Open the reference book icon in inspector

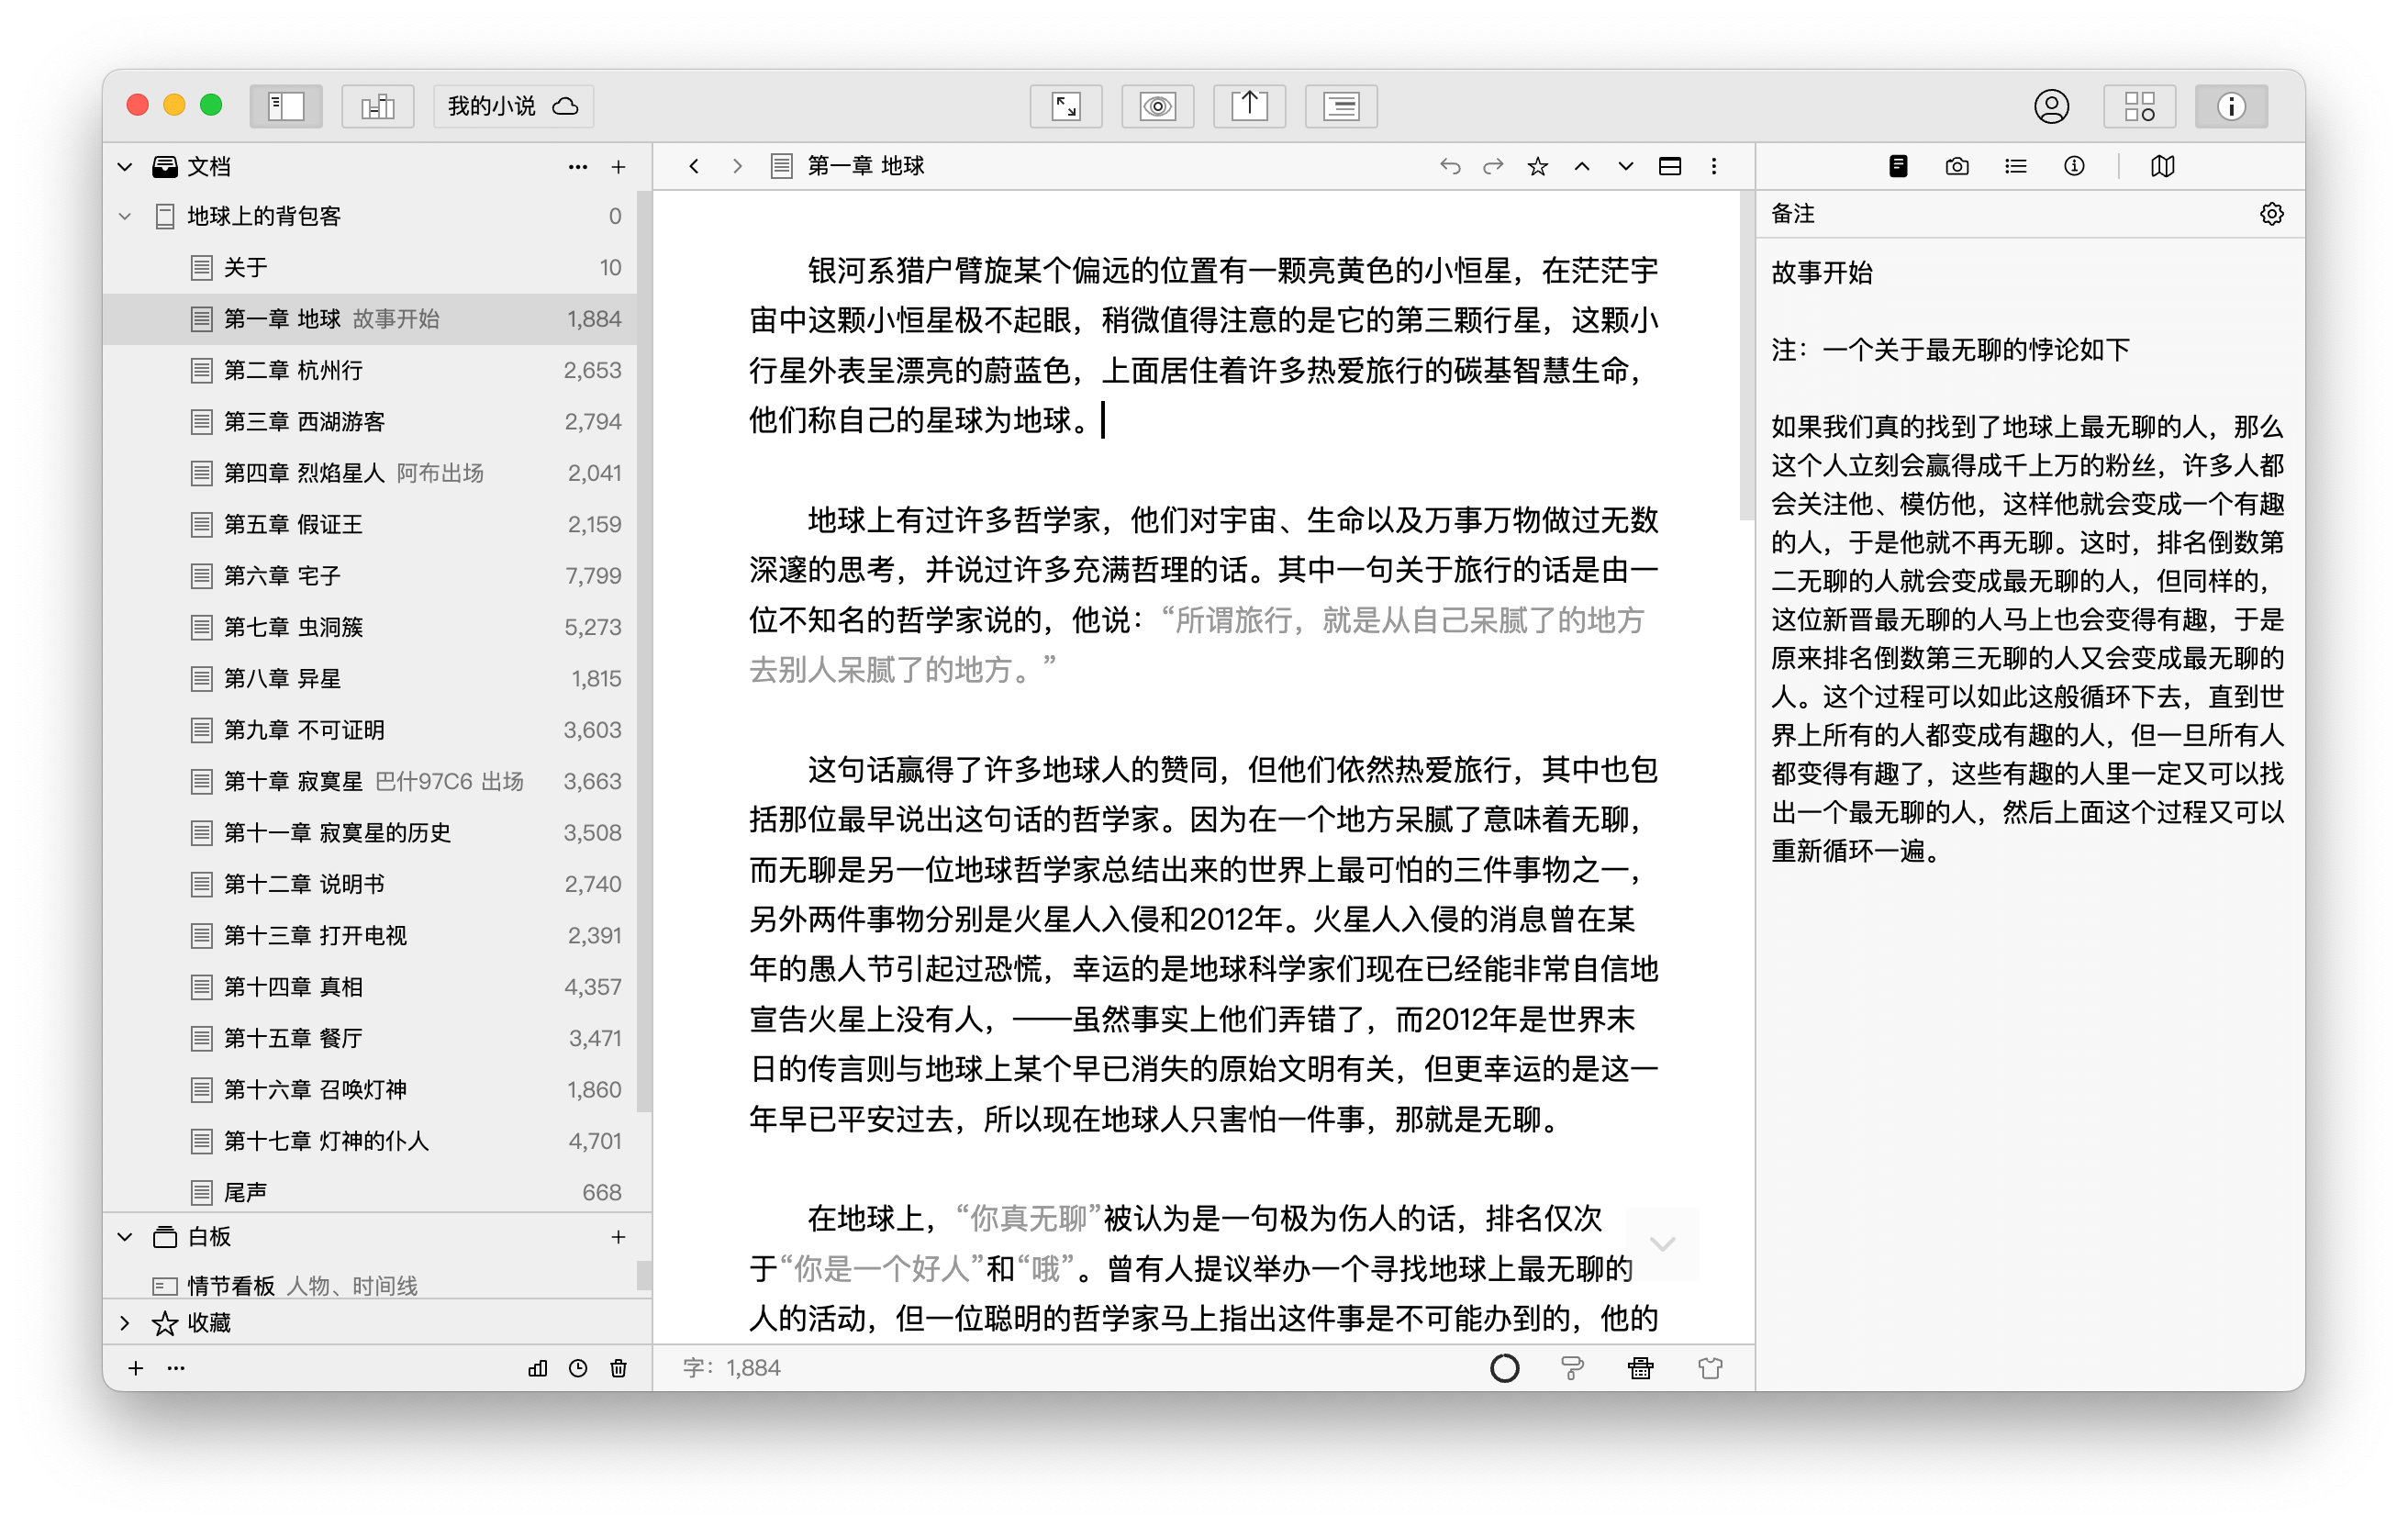tap(2162, 166)
